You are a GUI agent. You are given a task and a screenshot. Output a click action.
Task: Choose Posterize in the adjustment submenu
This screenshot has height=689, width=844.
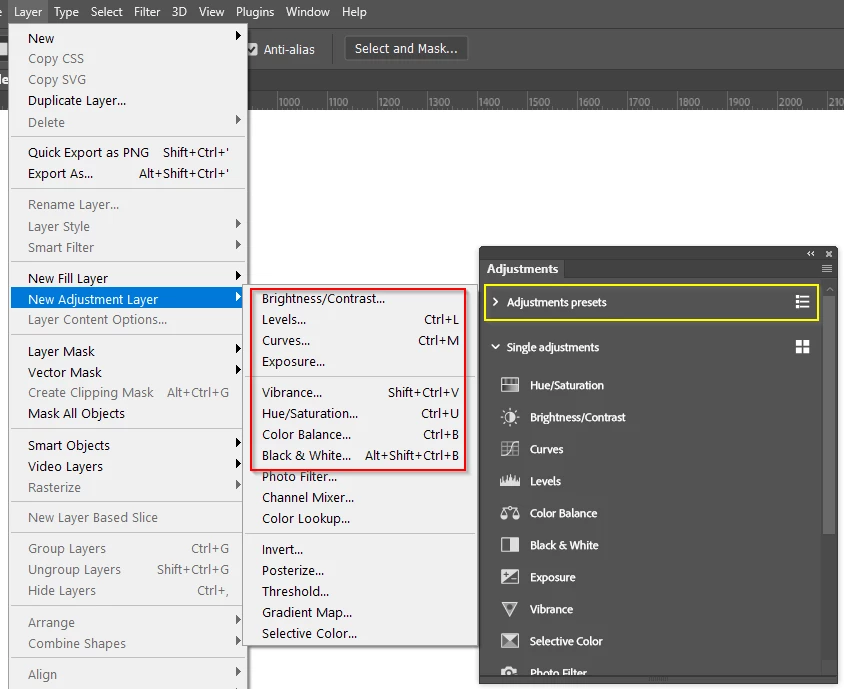tap(360, 571)
